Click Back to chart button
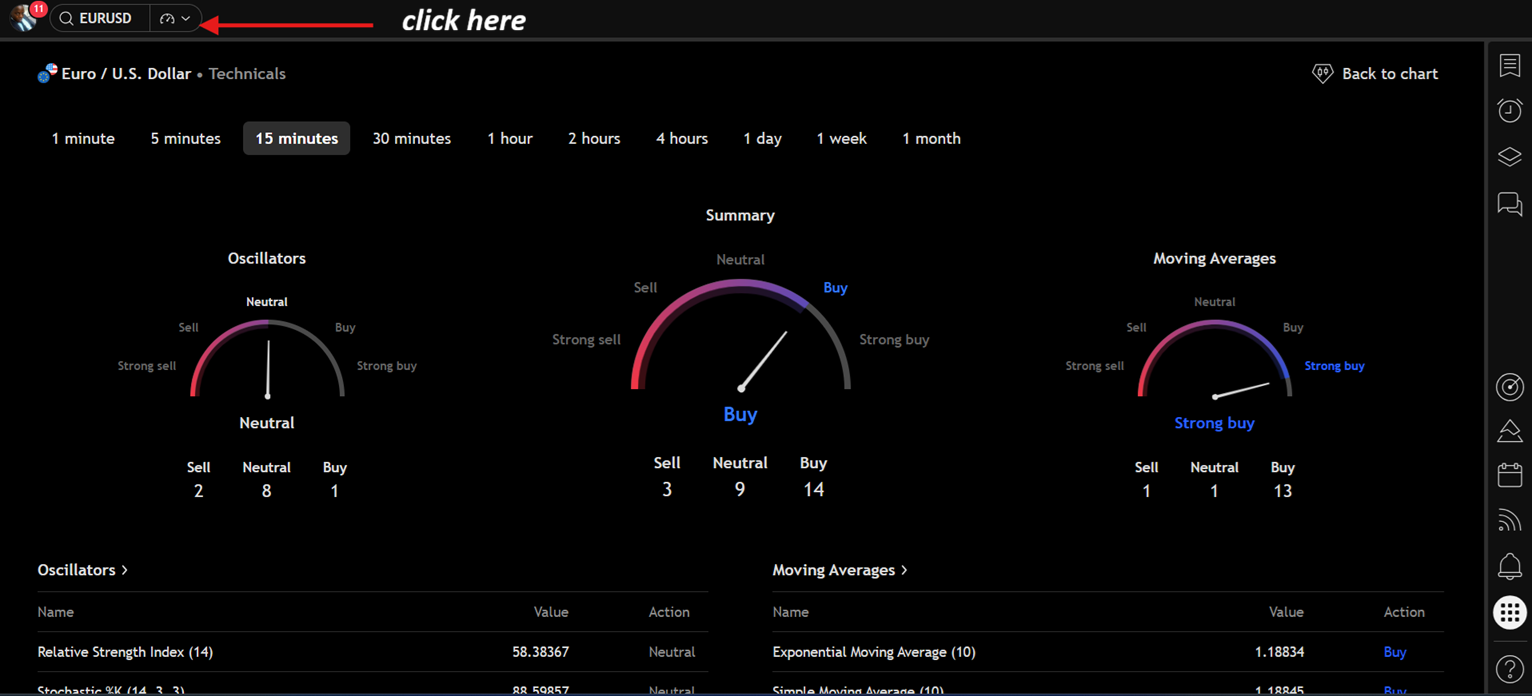The width and height of the screenshot is (1532, 696). click(1375, 74)
